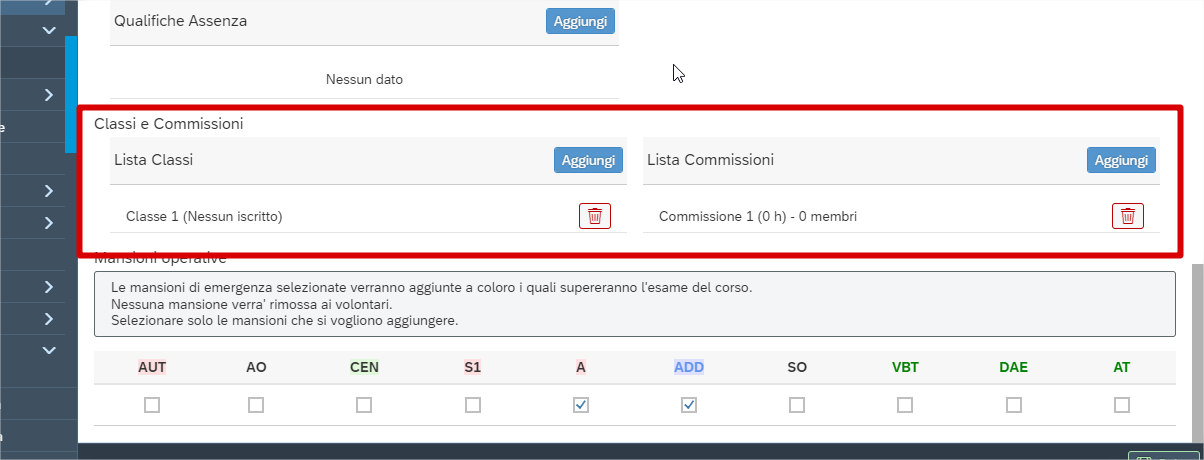
Task: Check the CEN checkbox
Action: click(364, 405)
